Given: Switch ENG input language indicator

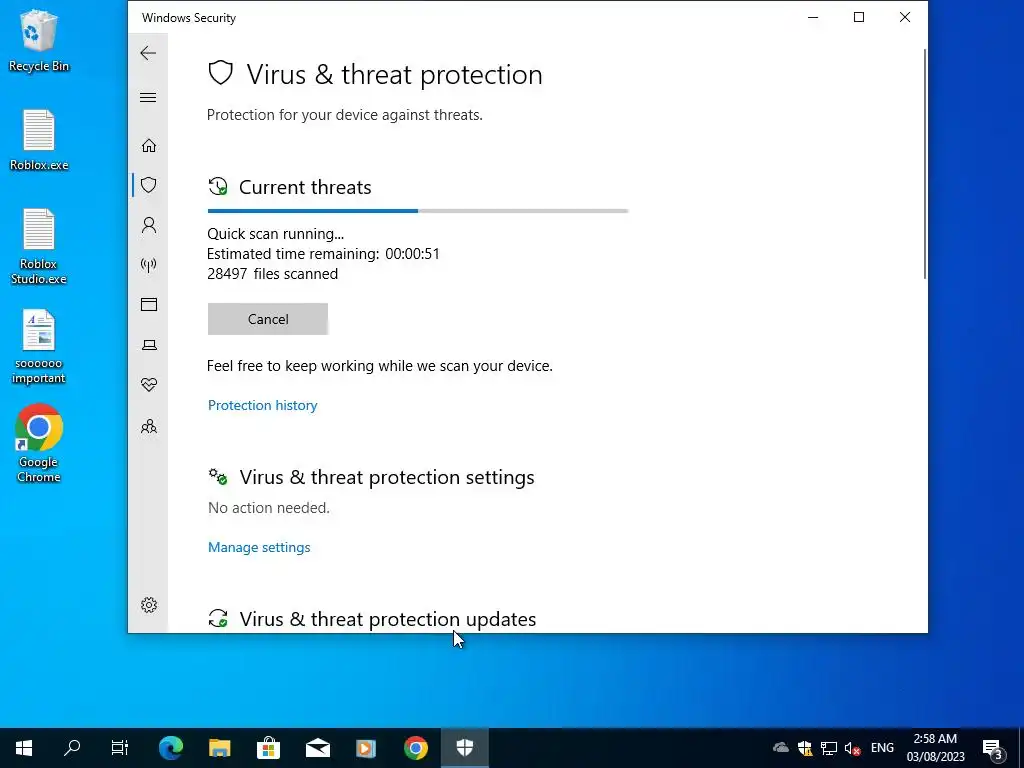Looking at the screenshot, I should pos(882,748).
